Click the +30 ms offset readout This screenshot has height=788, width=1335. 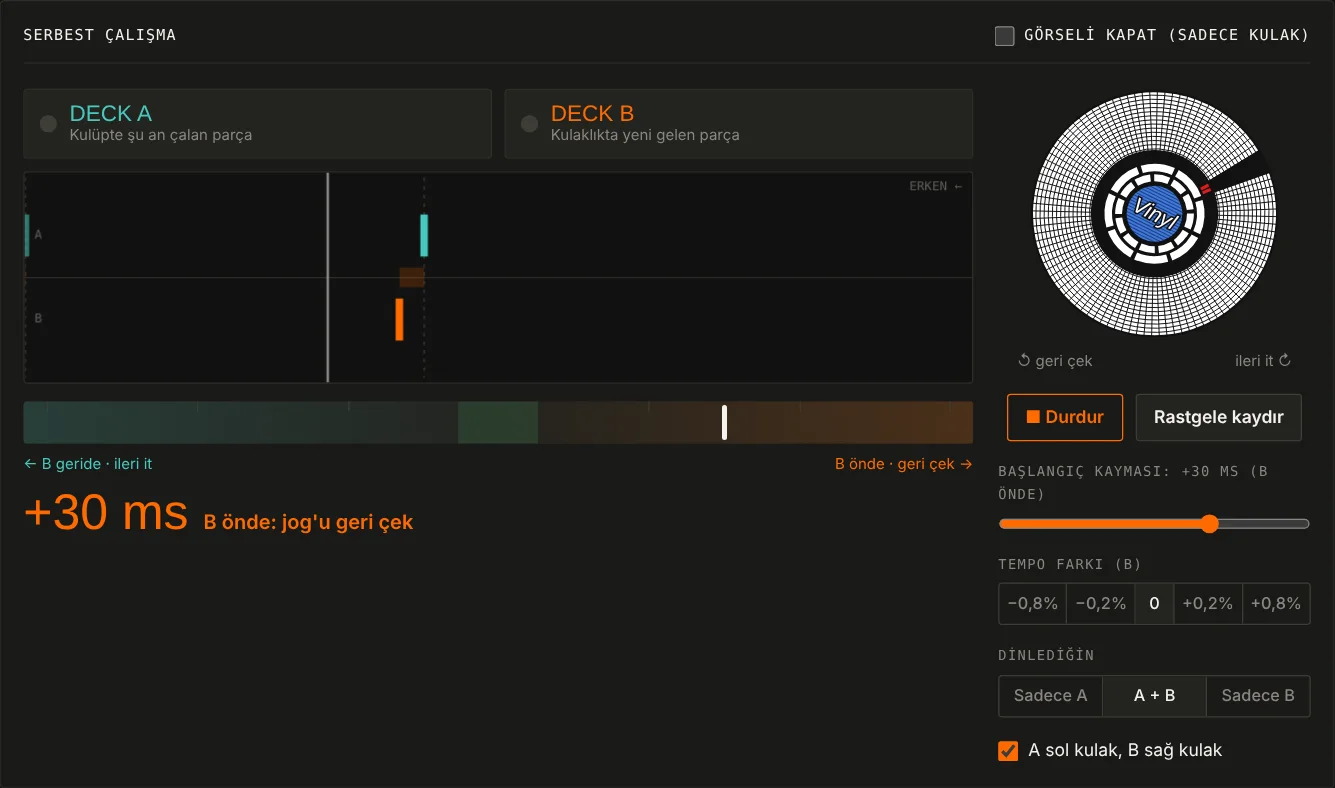tap(106, 513)
